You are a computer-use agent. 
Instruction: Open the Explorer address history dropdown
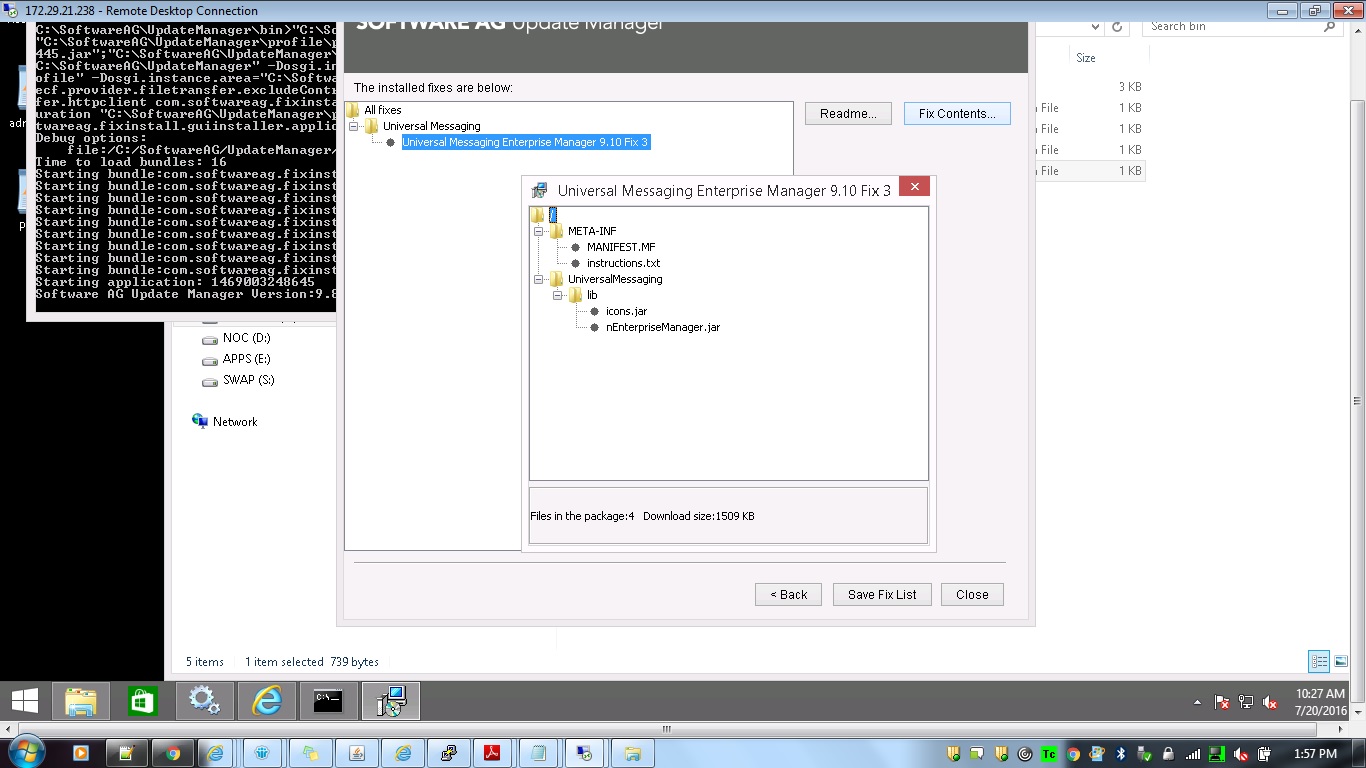[x=1095, y=27]
